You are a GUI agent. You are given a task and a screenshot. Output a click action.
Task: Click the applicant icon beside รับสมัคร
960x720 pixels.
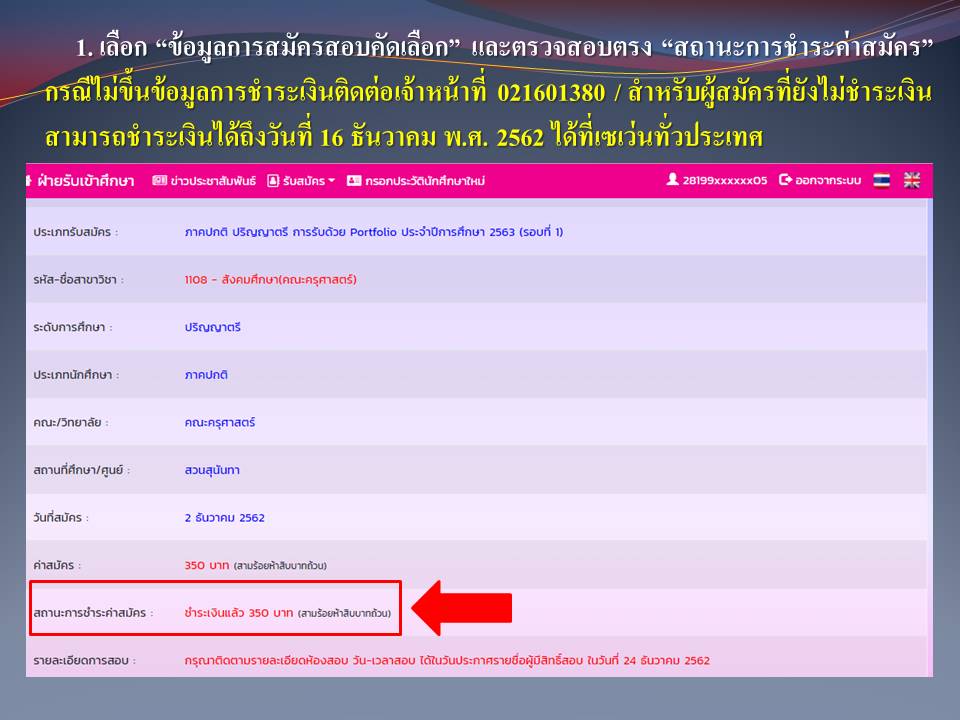(x=272, y=181)
